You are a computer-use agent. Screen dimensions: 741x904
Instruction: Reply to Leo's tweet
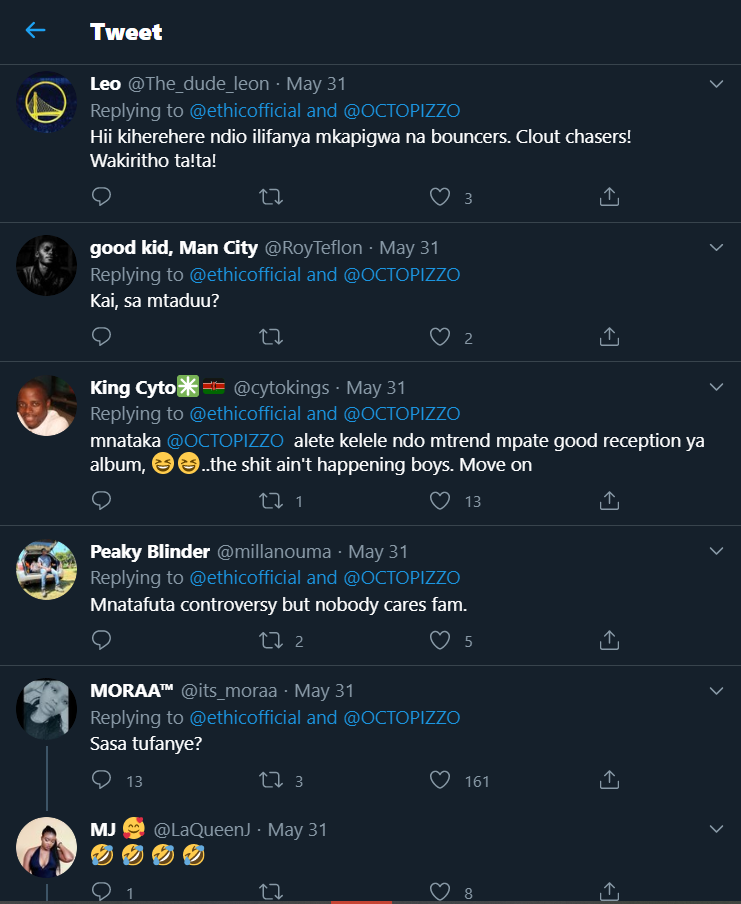click(x=101, y=198)
